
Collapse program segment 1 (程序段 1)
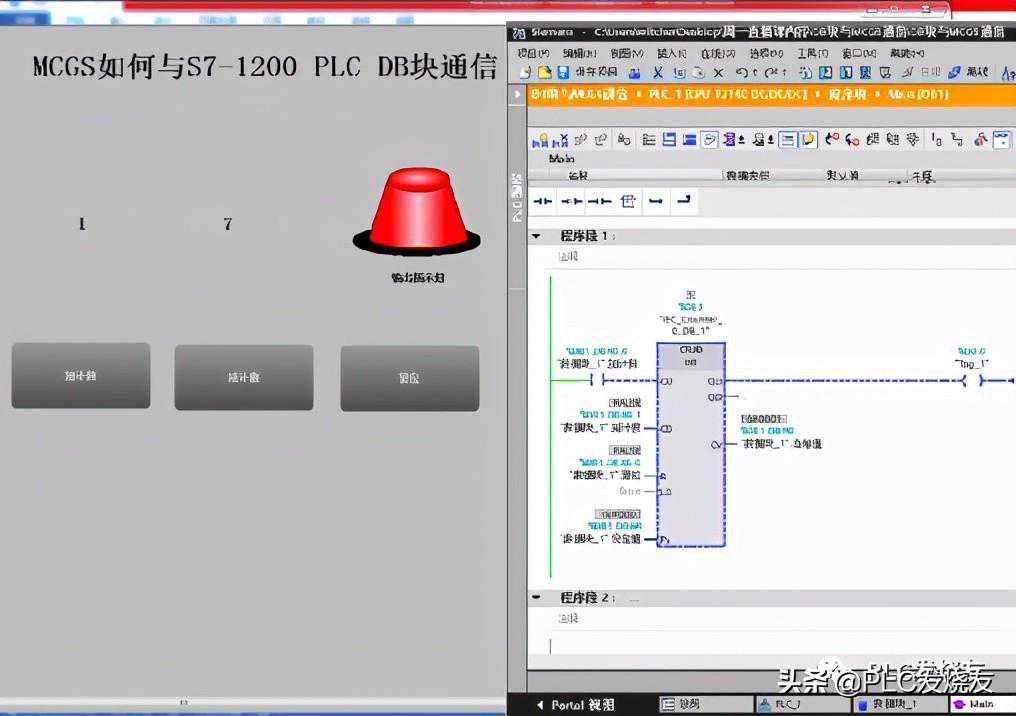pyautogui.click(x=536, y=237)
